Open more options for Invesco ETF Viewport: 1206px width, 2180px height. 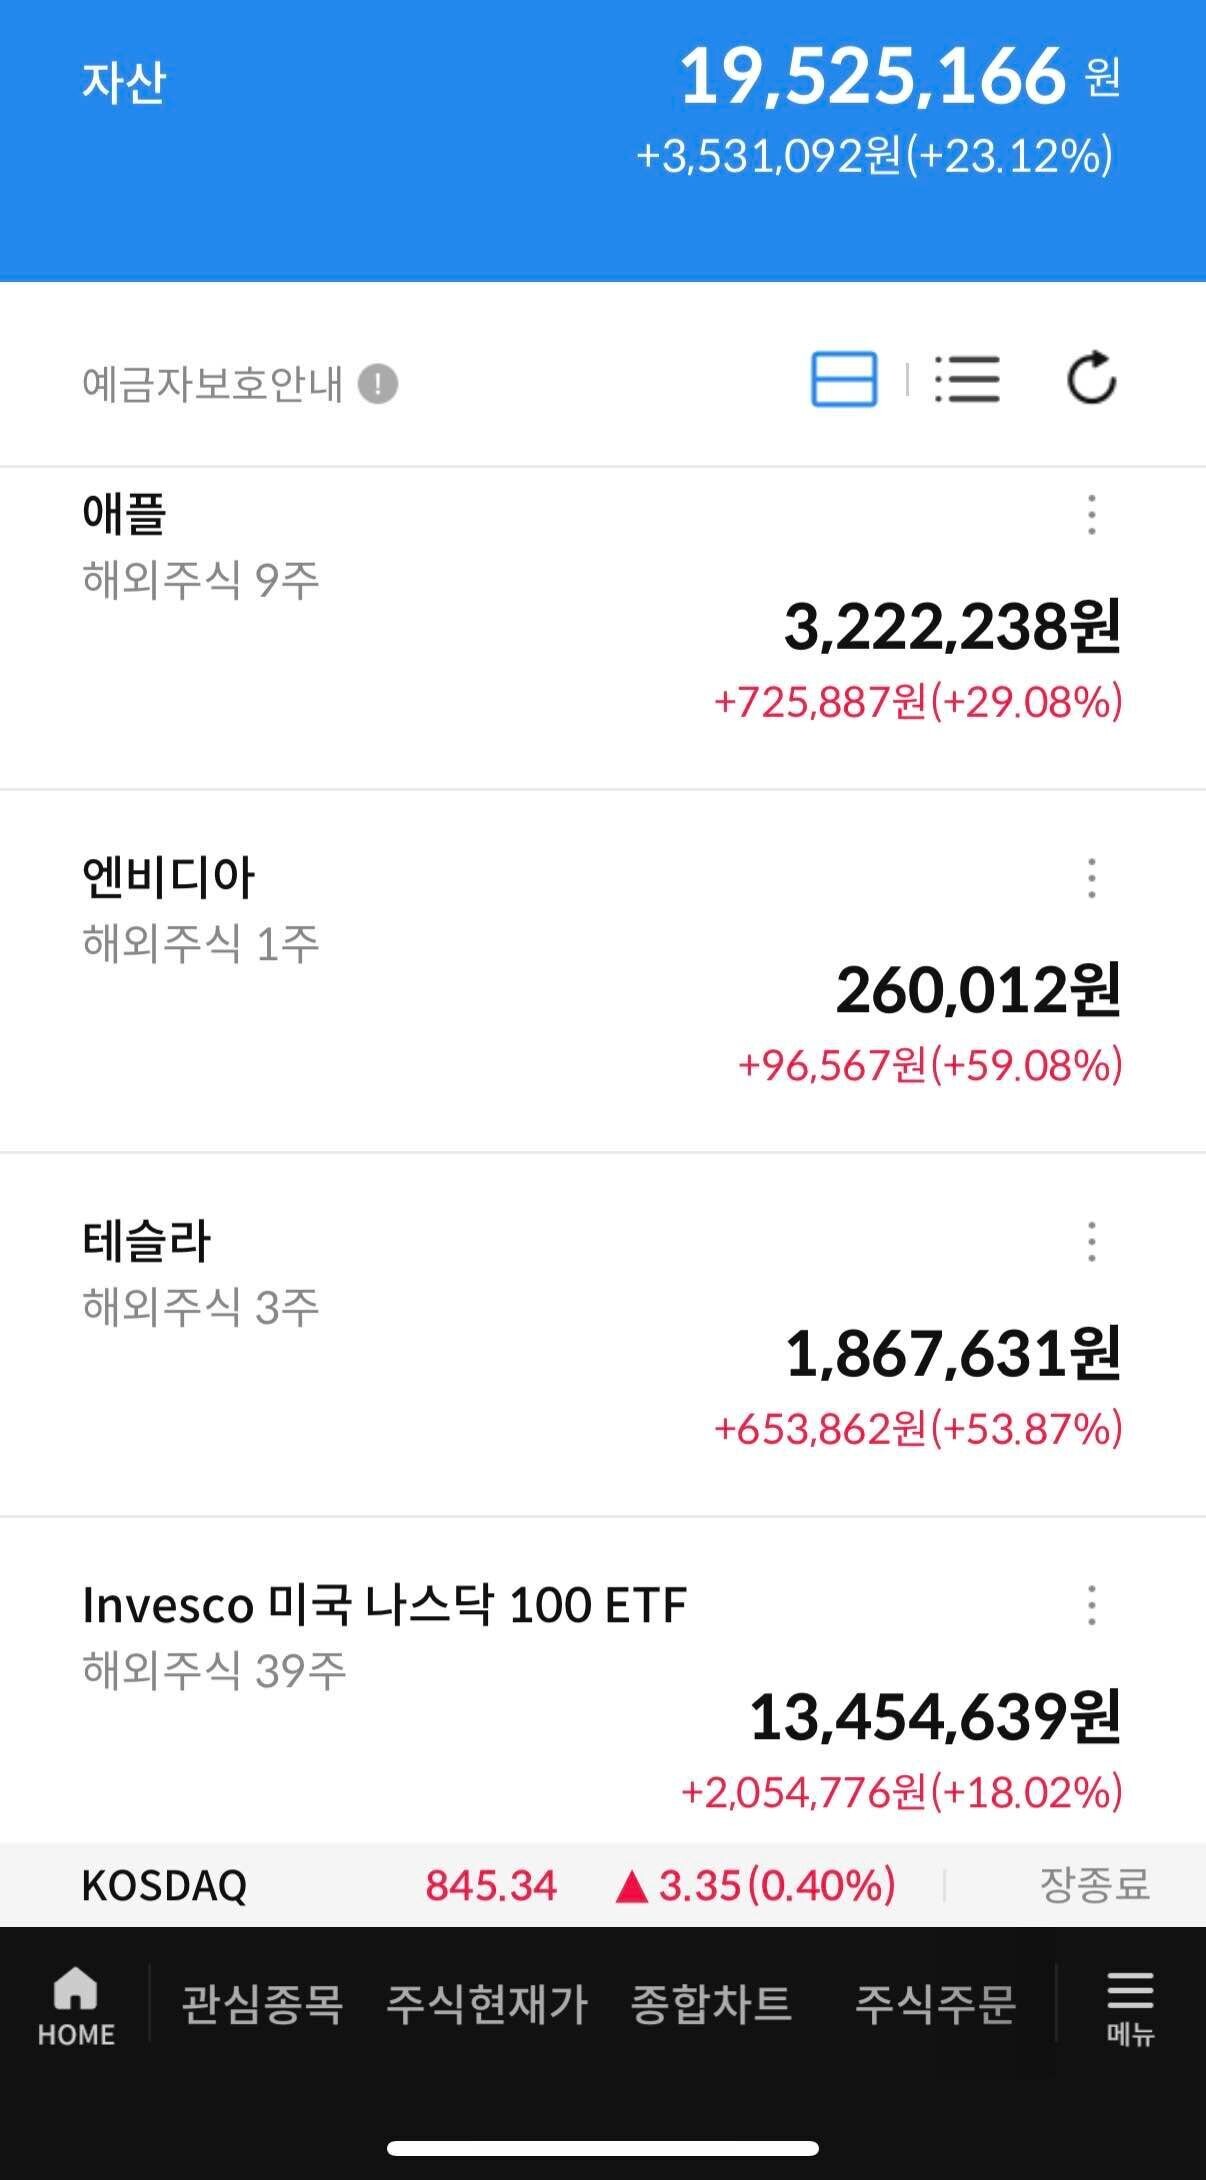pos(1091,1605)
